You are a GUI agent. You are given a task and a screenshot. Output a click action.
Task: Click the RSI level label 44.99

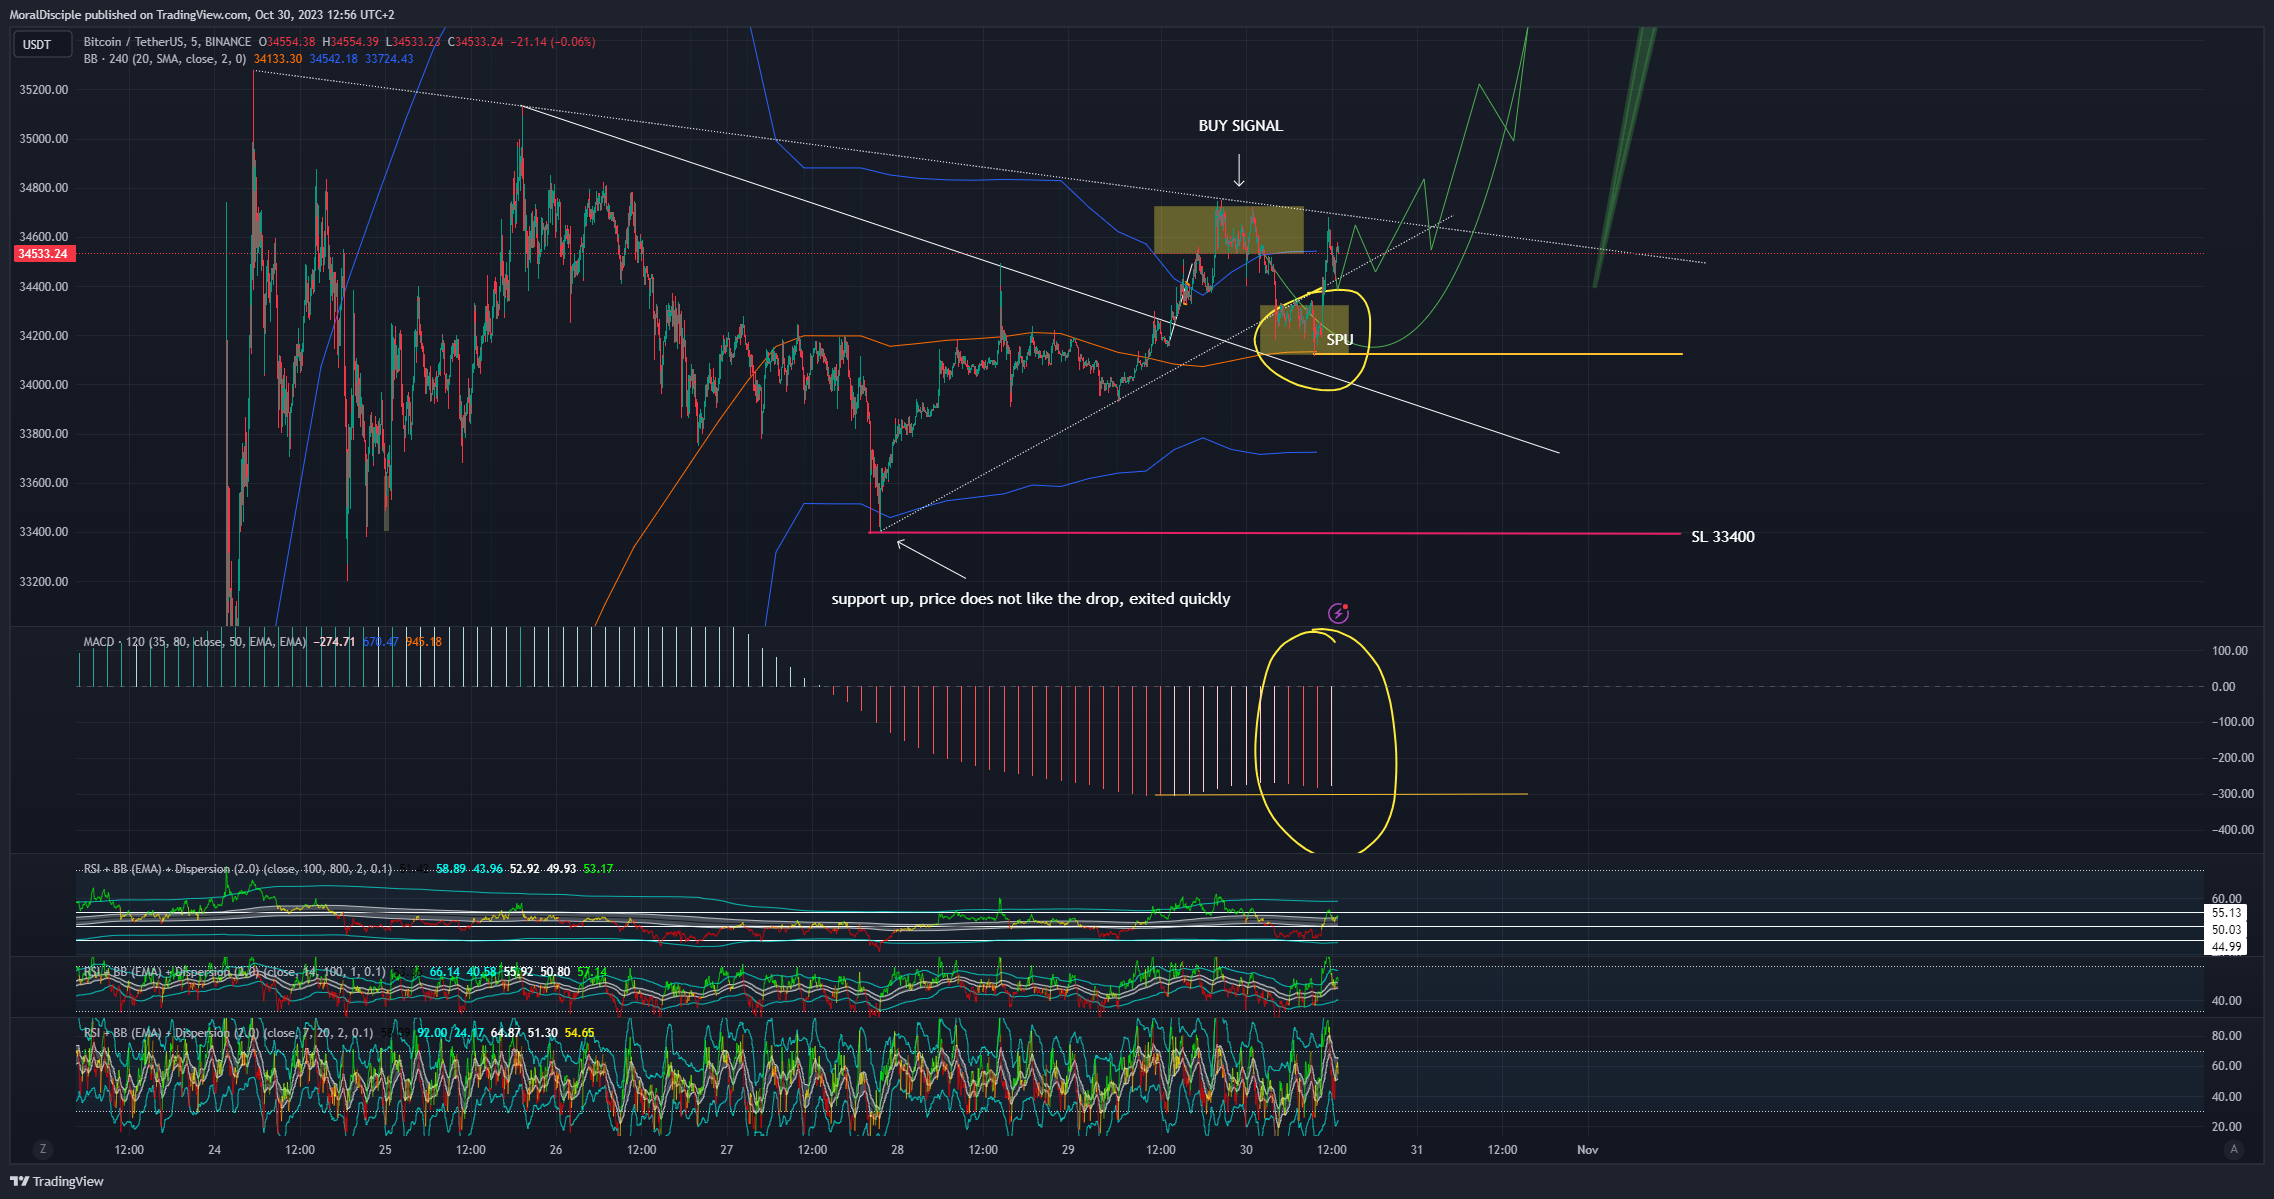[2226, 947]
